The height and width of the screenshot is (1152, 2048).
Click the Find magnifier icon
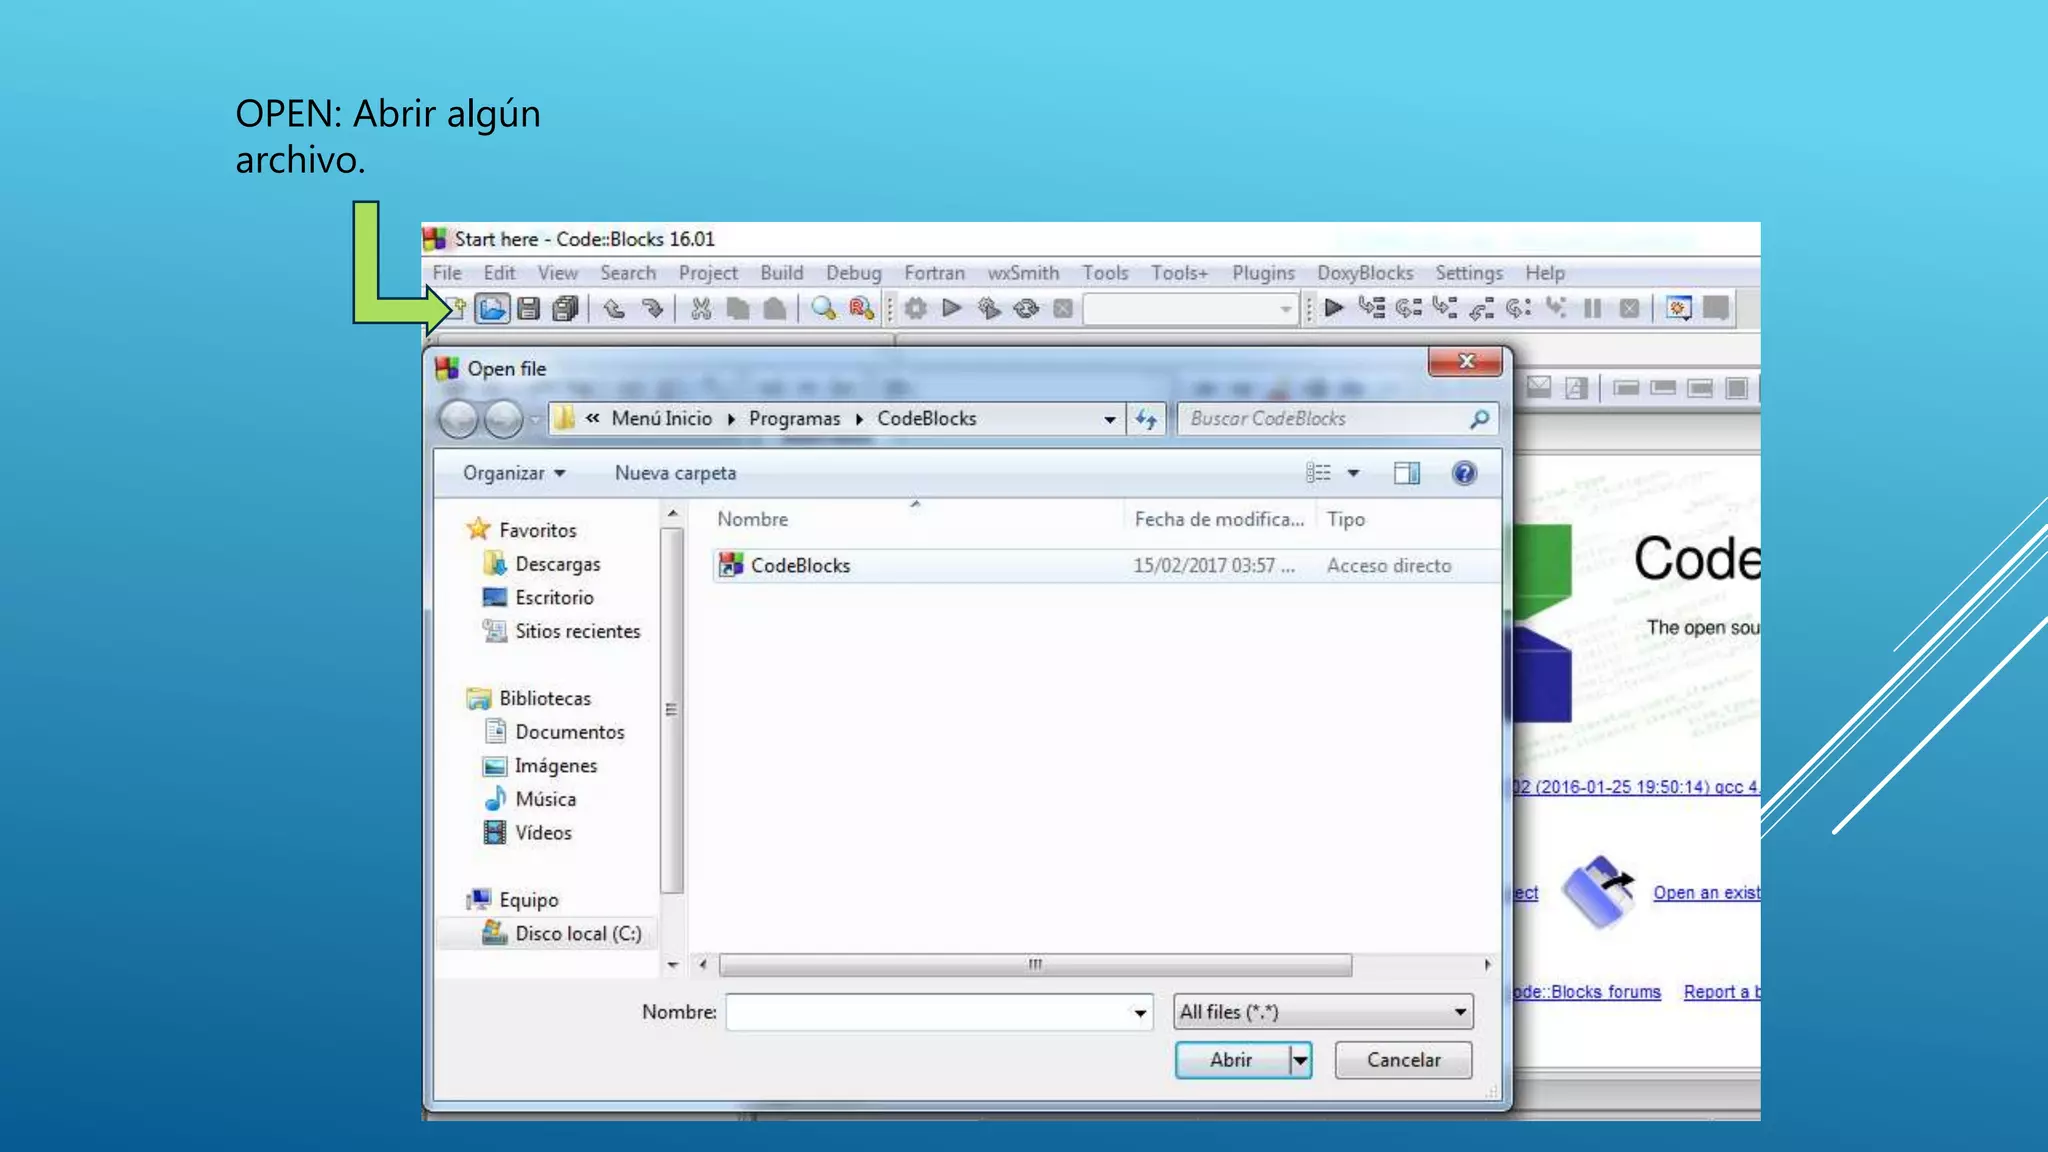[823, 309]
